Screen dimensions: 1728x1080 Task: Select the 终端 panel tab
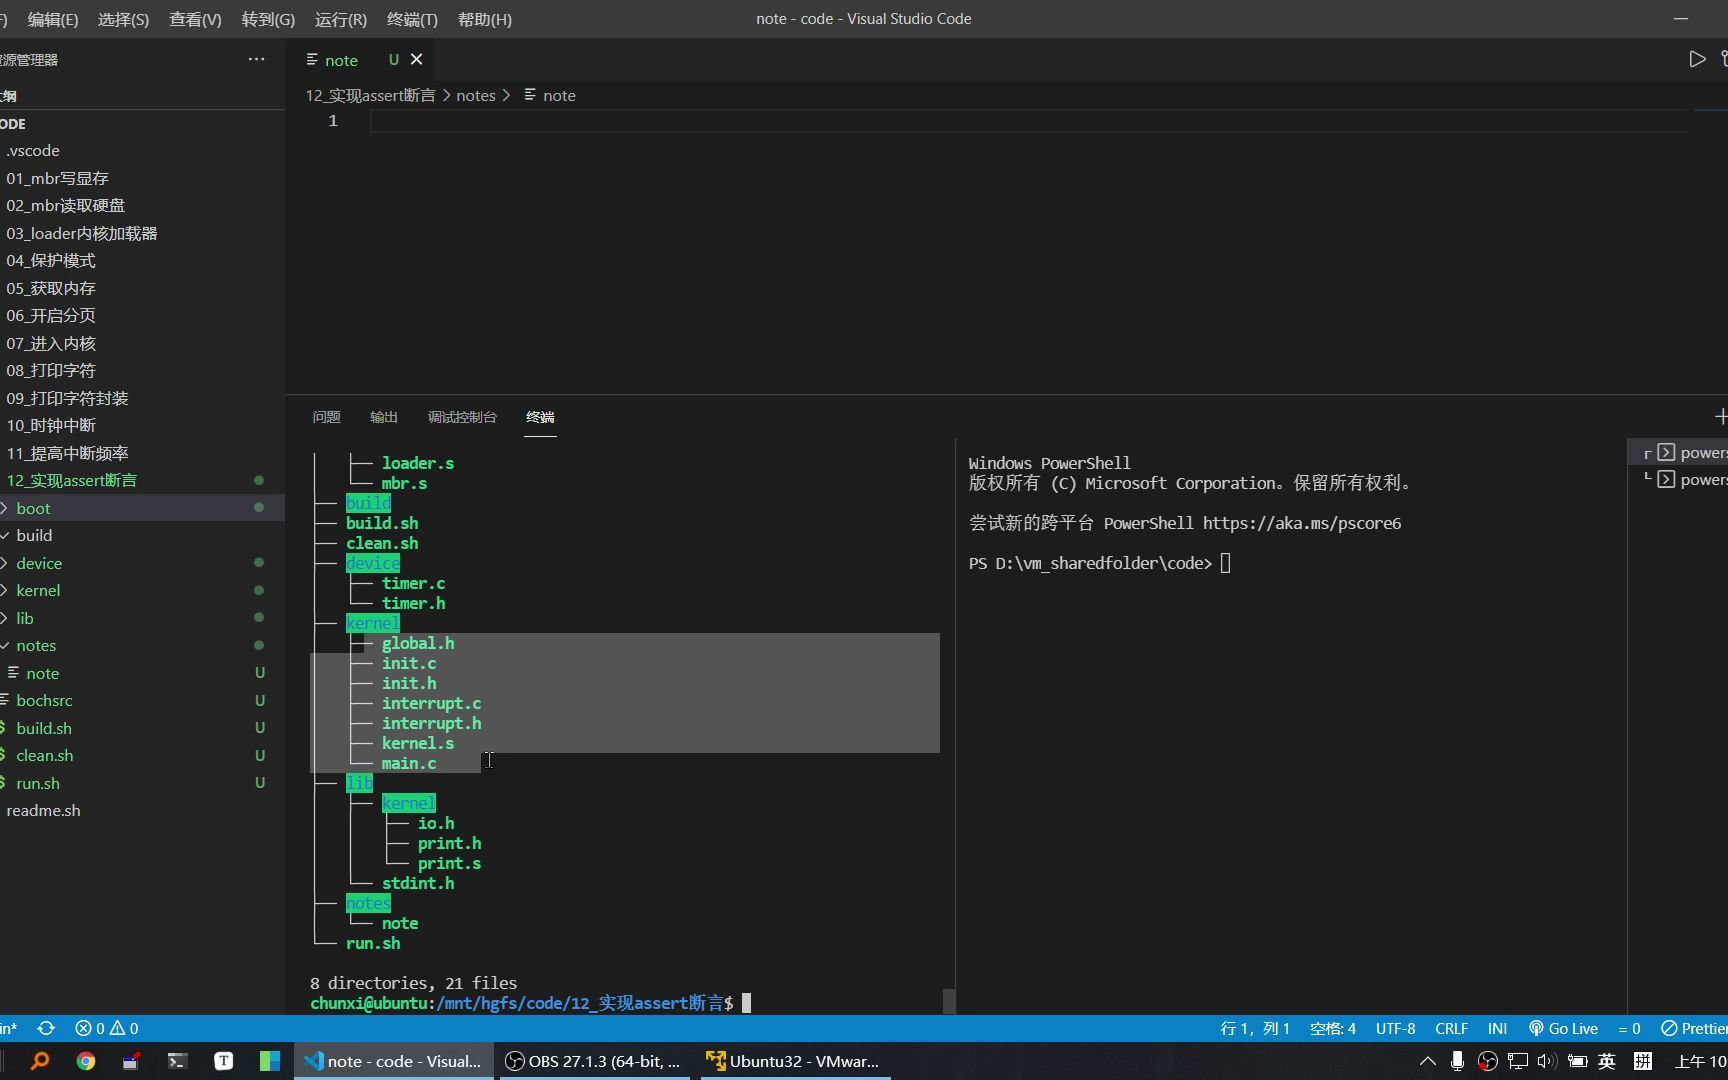[x=540, y=417]
